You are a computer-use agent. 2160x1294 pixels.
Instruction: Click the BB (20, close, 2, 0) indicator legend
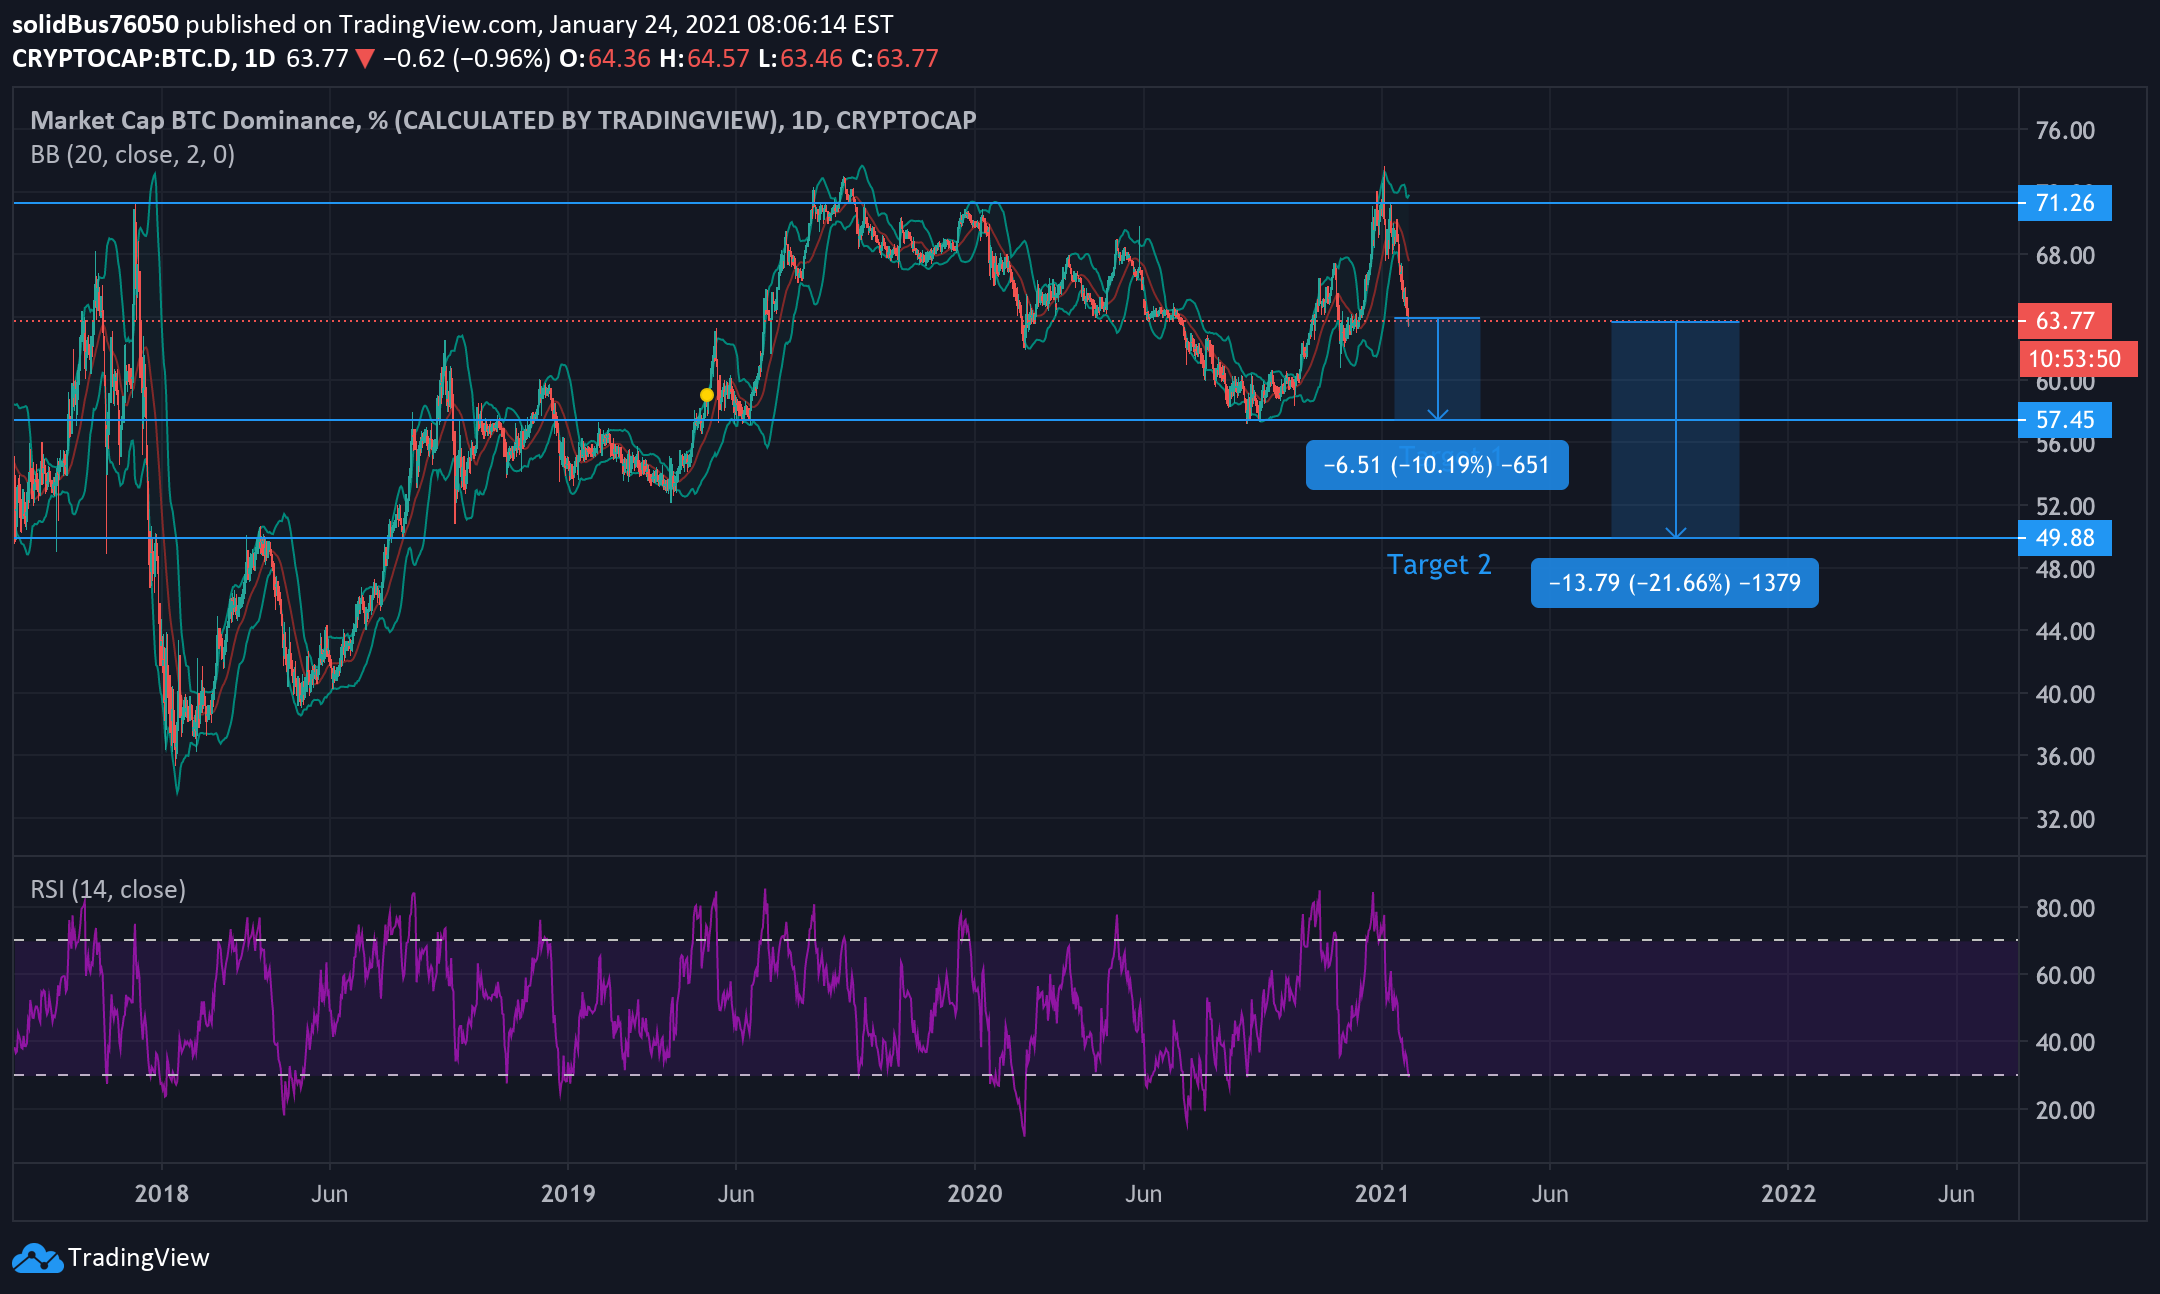pos(132,155)
